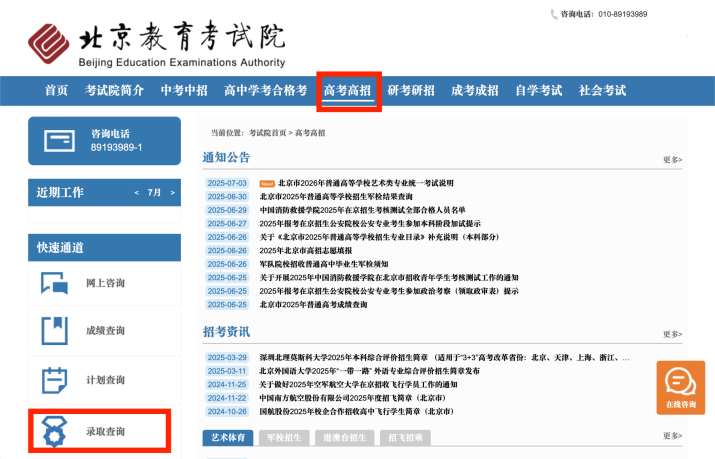Screen dimensions: 715x459
Task: Open 招生专业目录补充说明（本科部分） notice
Action: click(x=379, y=237)
